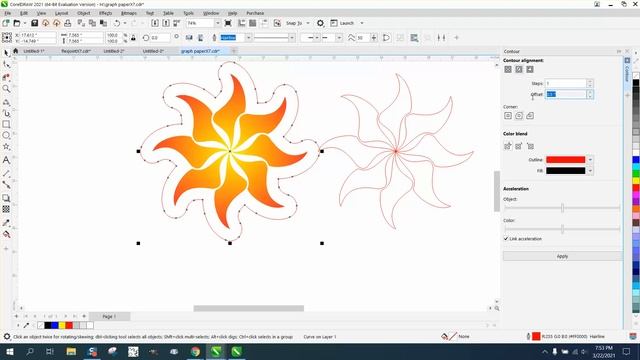Select the Pick tool in toolbox
Screen dimensions: 640x360
pos(6,53)
